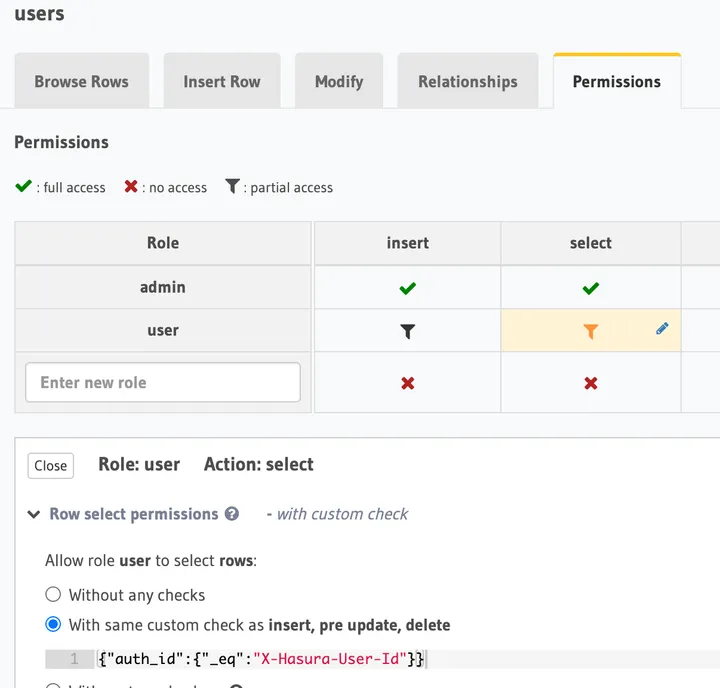The image size is (720, 688).
Task: Click the 'user' role cell
Action: 163,330
